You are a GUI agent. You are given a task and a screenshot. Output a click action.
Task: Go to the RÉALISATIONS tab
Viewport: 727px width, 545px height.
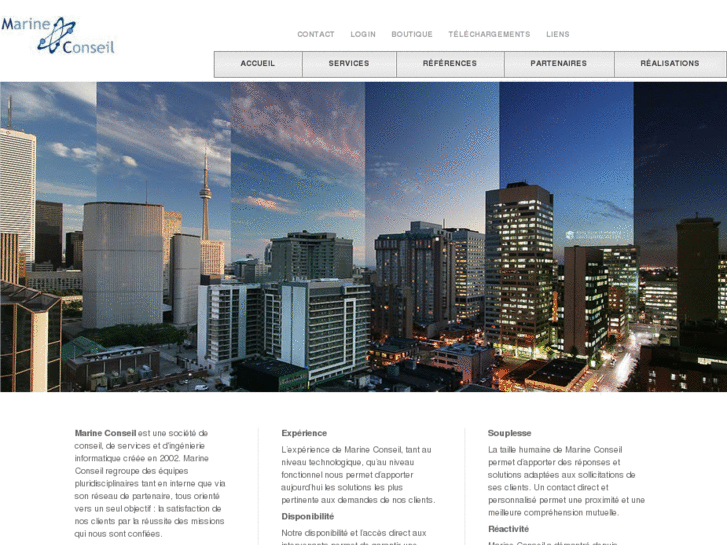(670, 64)
